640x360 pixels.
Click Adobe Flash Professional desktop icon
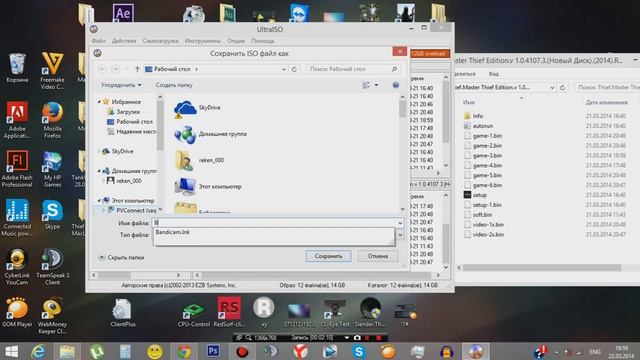click(x=17, y=169)
